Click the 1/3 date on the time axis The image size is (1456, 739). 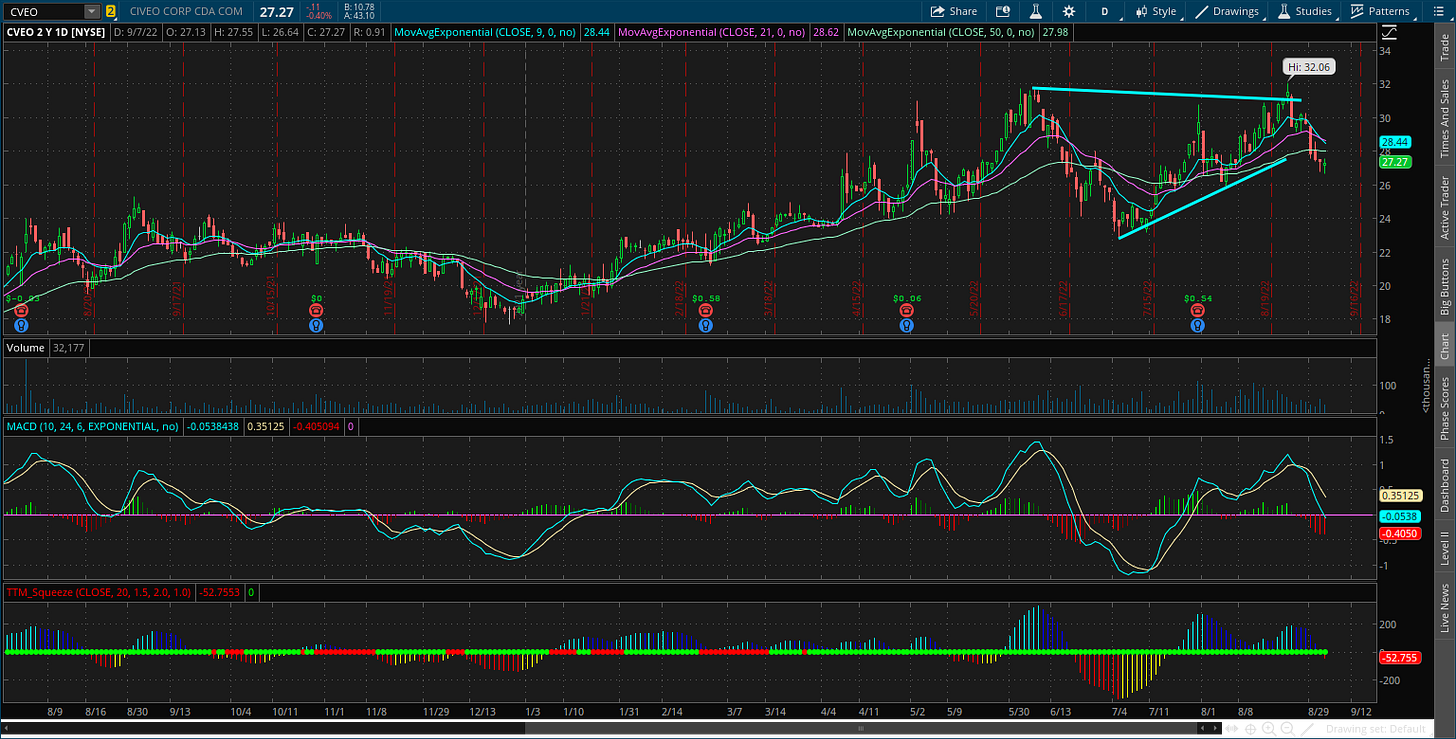click(x=532, y=712)
